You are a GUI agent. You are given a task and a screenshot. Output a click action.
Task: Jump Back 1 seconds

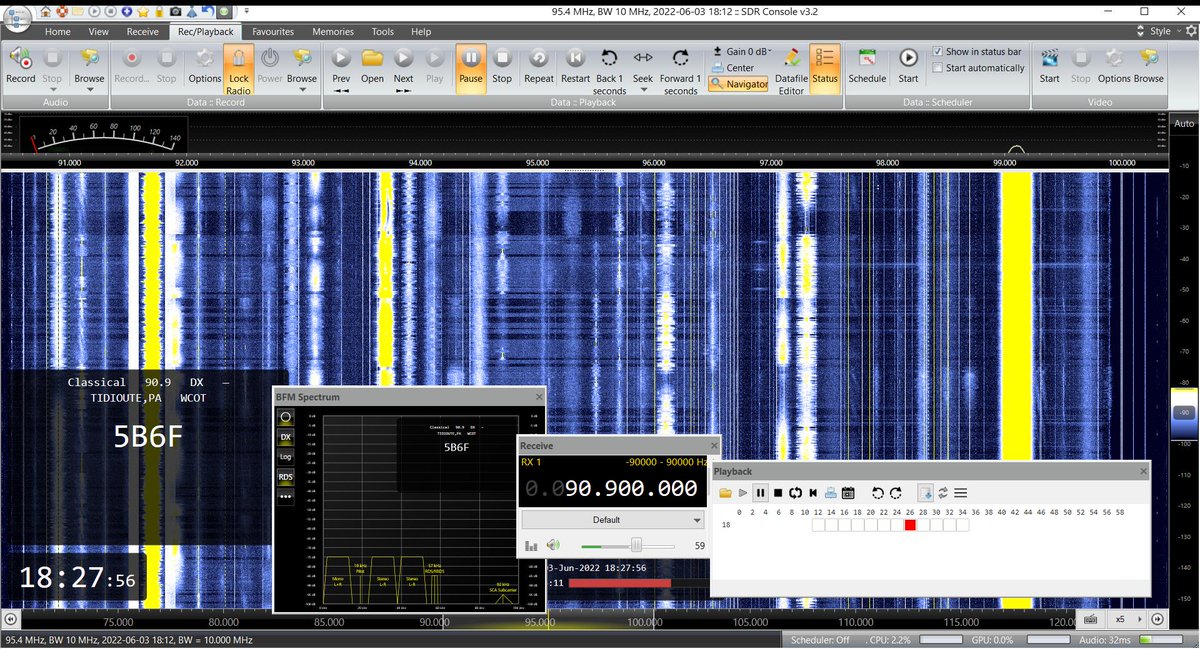tap(609, 70)
